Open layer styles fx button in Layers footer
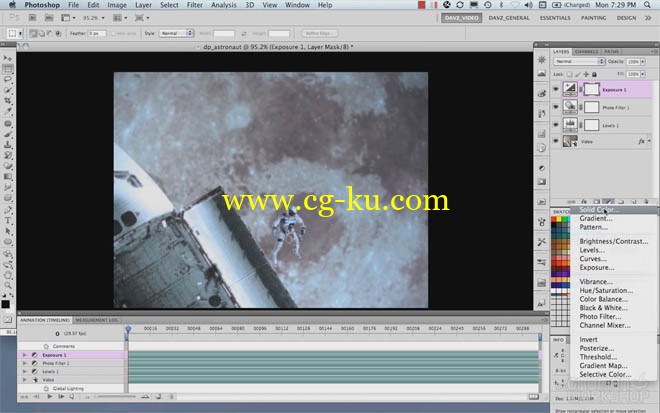 coord(584,202)
